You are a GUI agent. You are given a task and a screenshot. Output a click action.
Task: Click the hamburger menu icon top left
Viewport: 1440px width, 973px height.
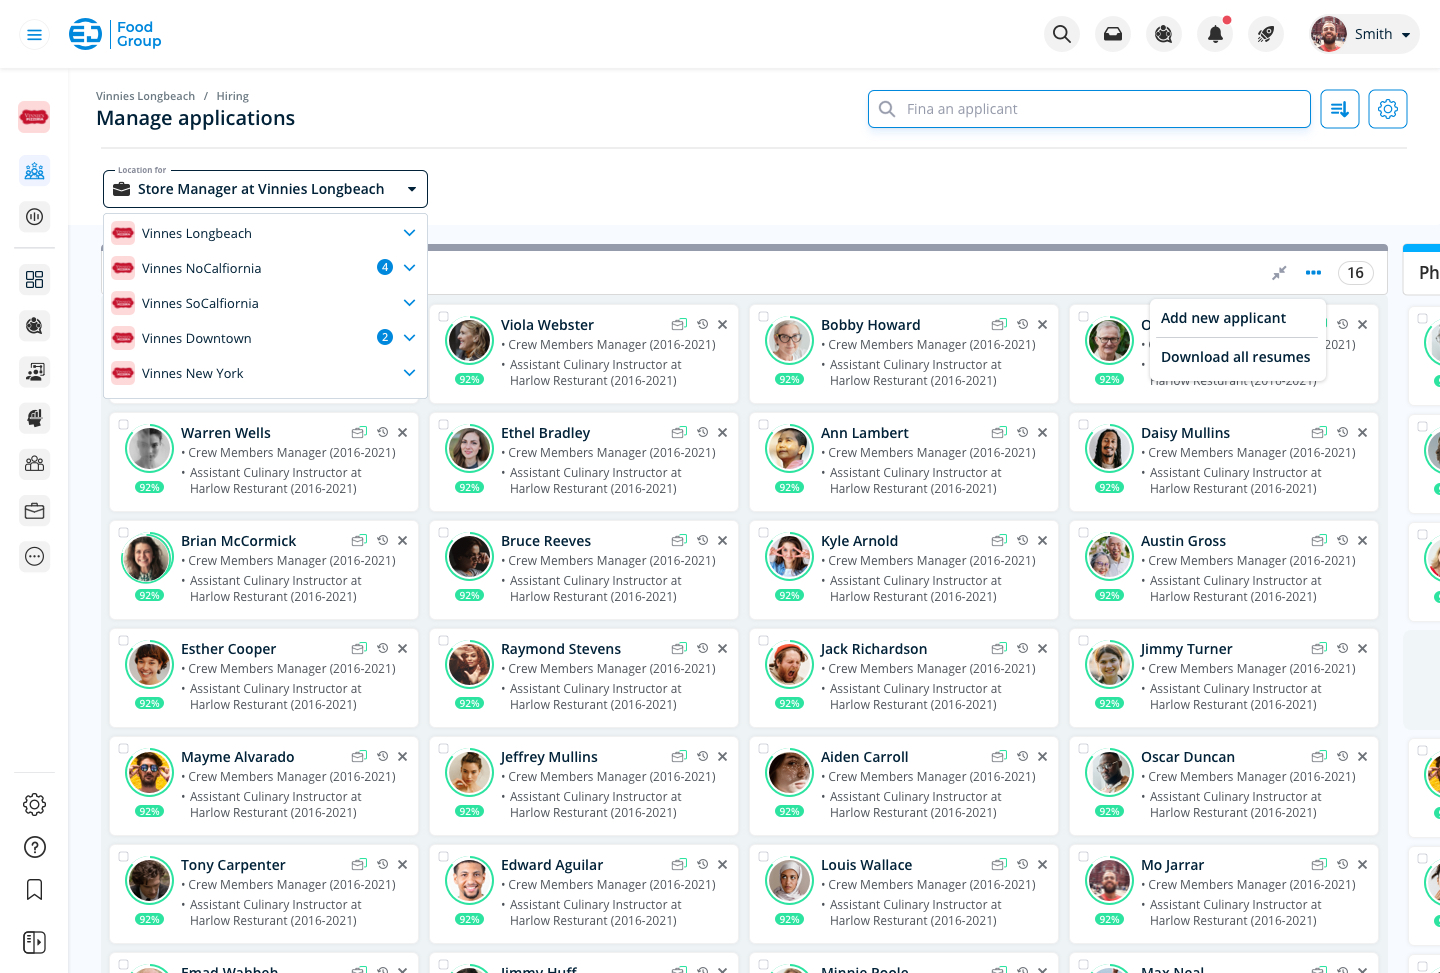(x=34, y=33)
